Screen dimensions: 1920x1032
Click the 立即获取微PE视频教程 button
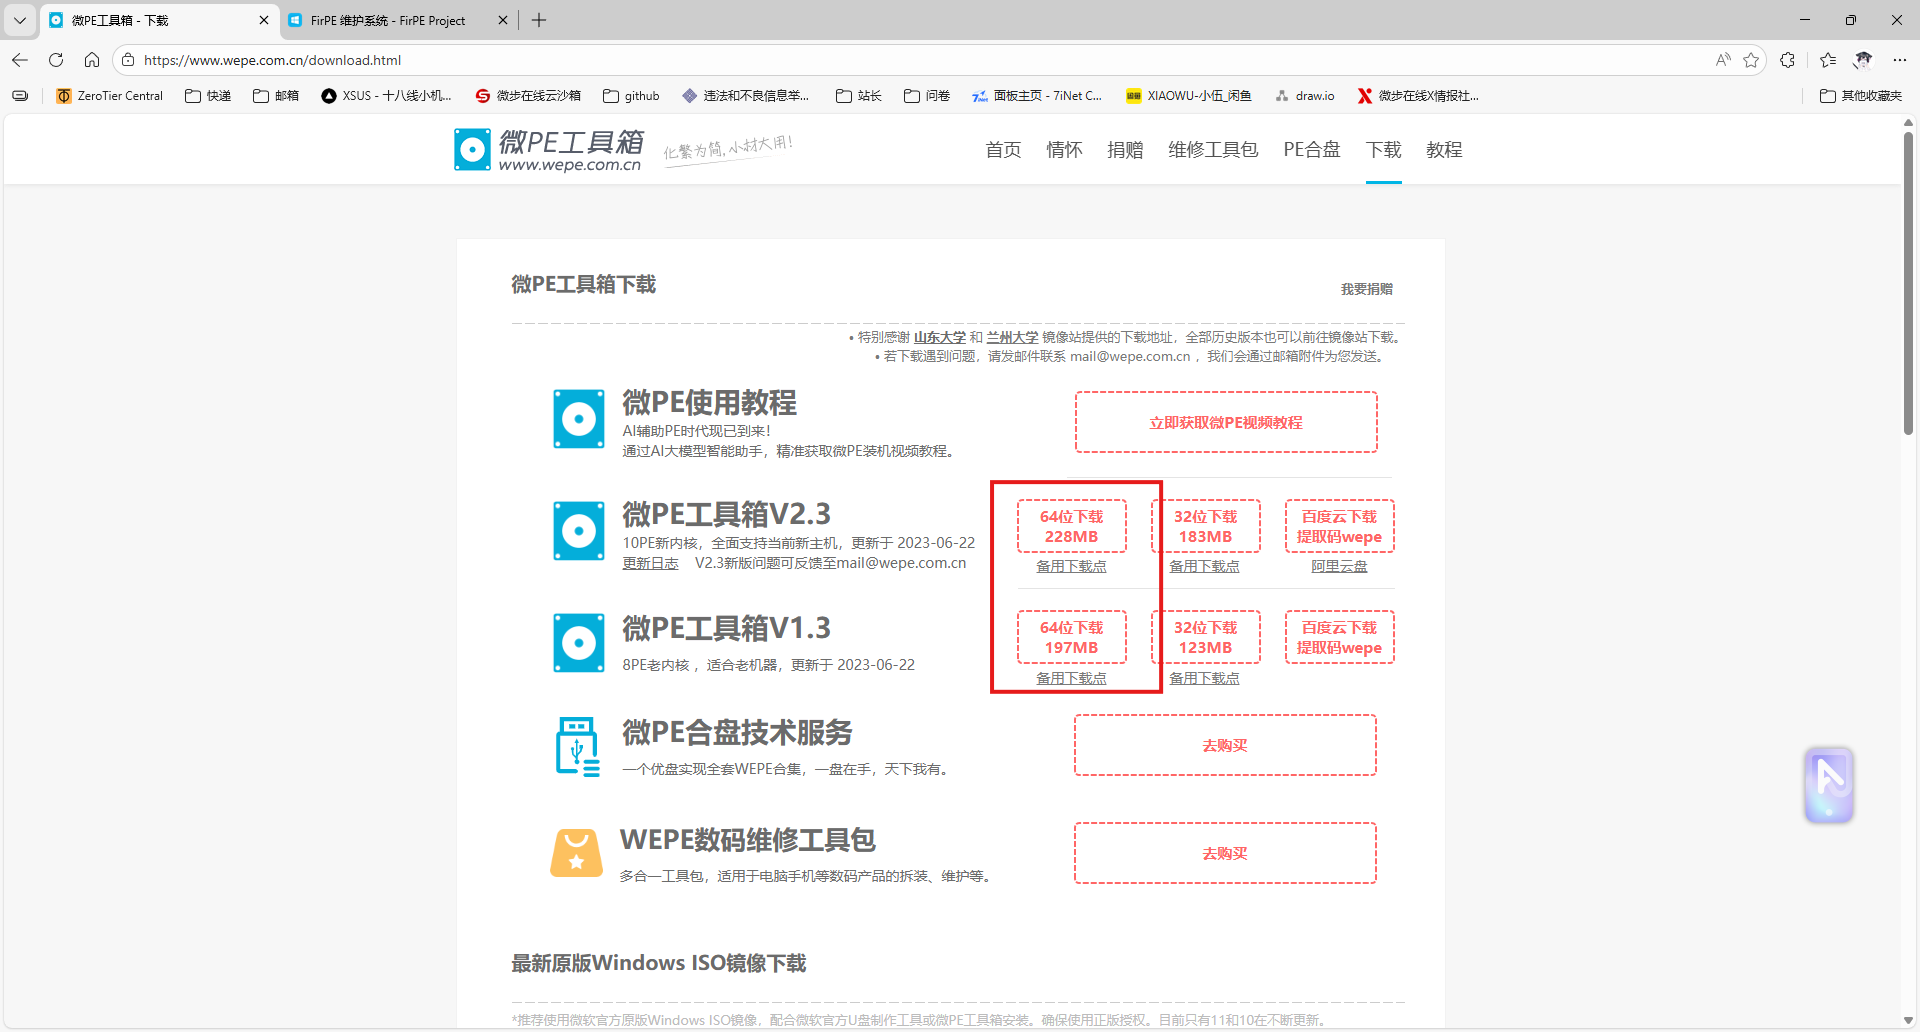pyautogui.click(x=1225, y=421)
